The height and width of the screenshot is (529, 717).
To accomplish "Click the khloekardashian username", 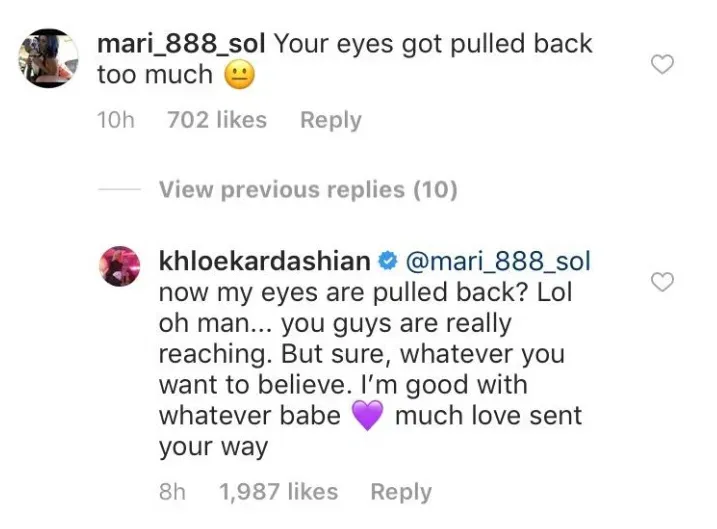I will coord(263,262).
